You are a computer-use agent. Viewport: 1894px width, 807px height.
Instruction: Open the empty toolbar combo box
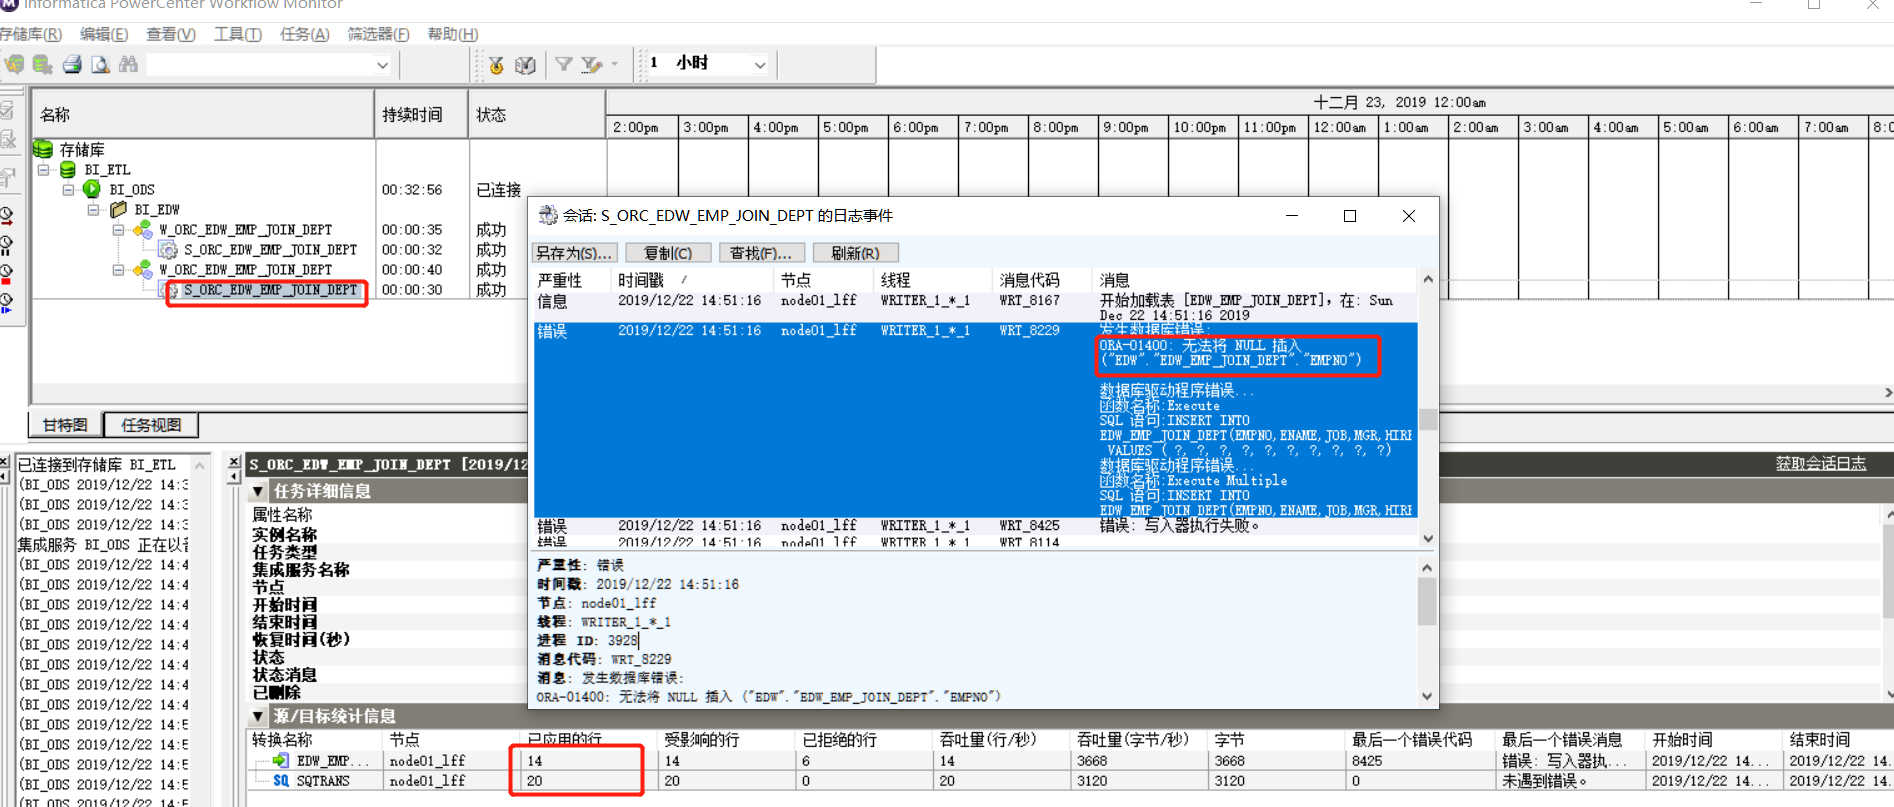pos(382,65)
